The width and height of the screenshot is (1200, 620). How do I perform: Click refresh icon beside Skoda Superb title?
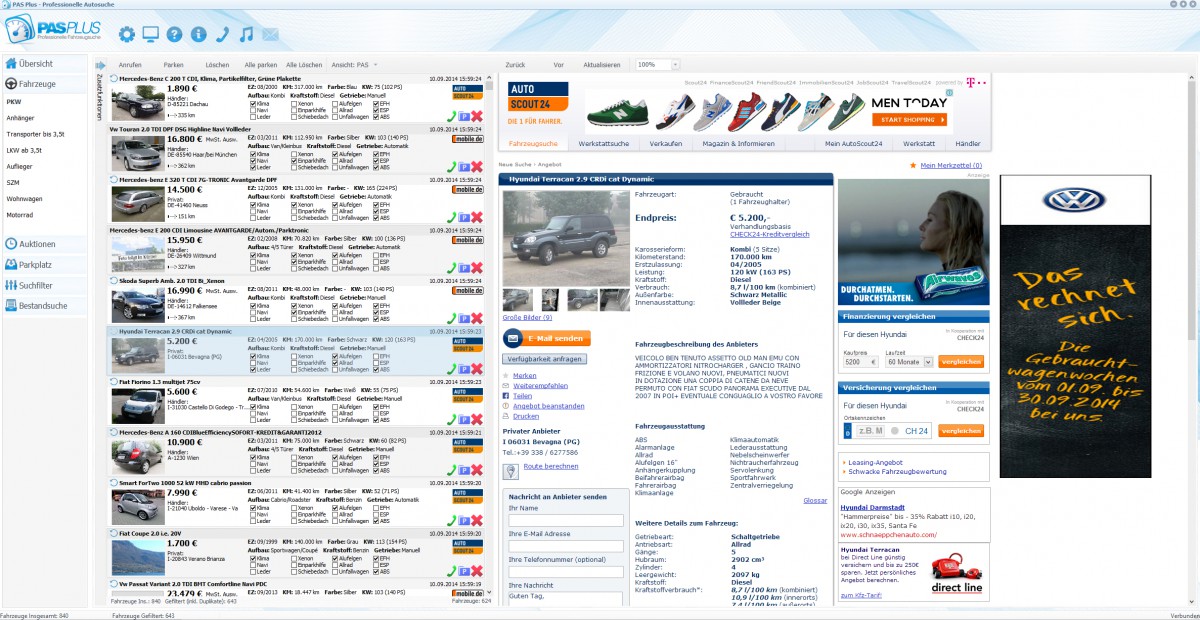tap(113, 281)
